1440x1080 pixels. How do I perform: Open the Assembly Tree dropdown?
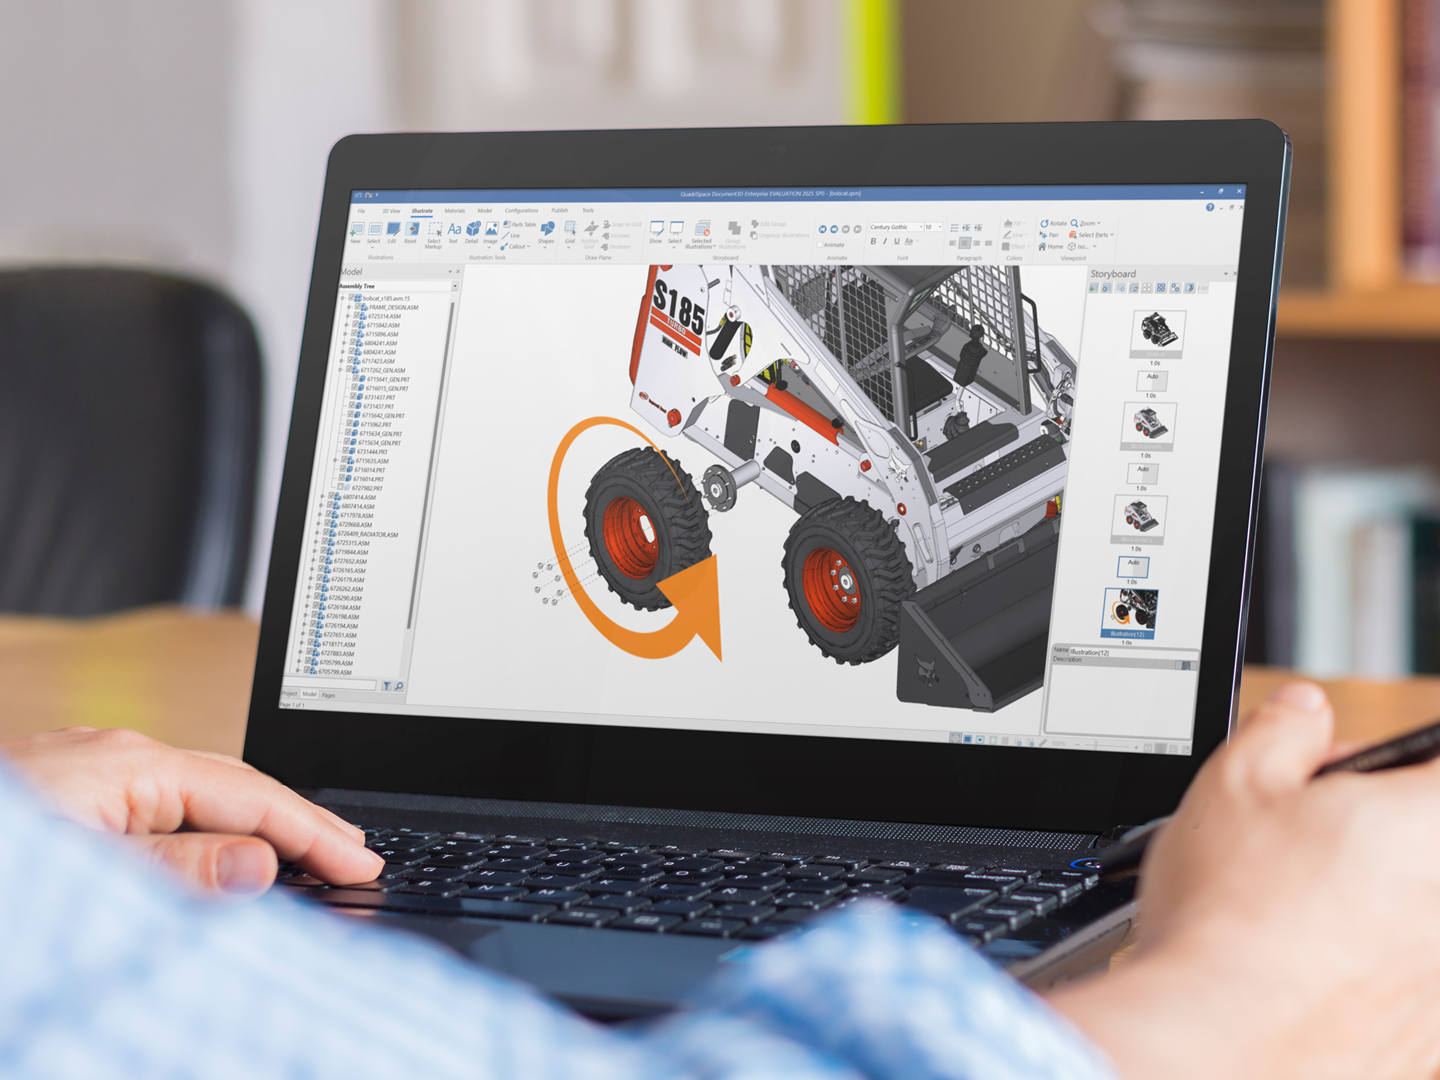pyautogui.click(x=455, y=287)
